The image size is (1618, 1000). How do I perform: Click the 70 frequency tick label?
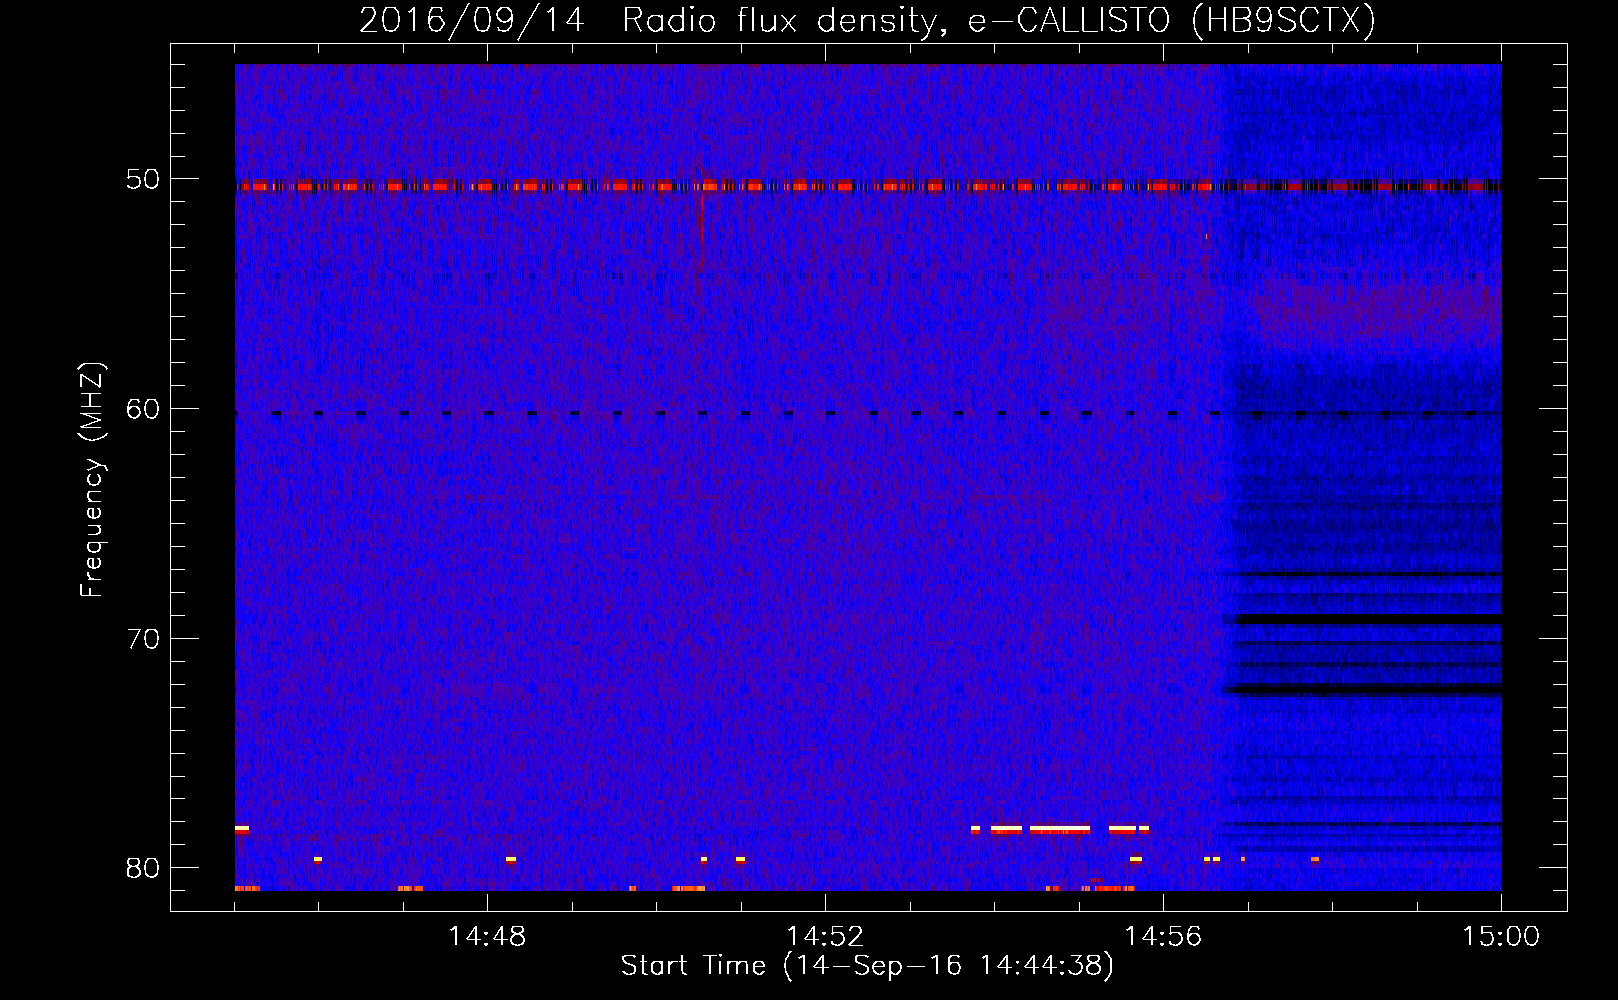143,638
